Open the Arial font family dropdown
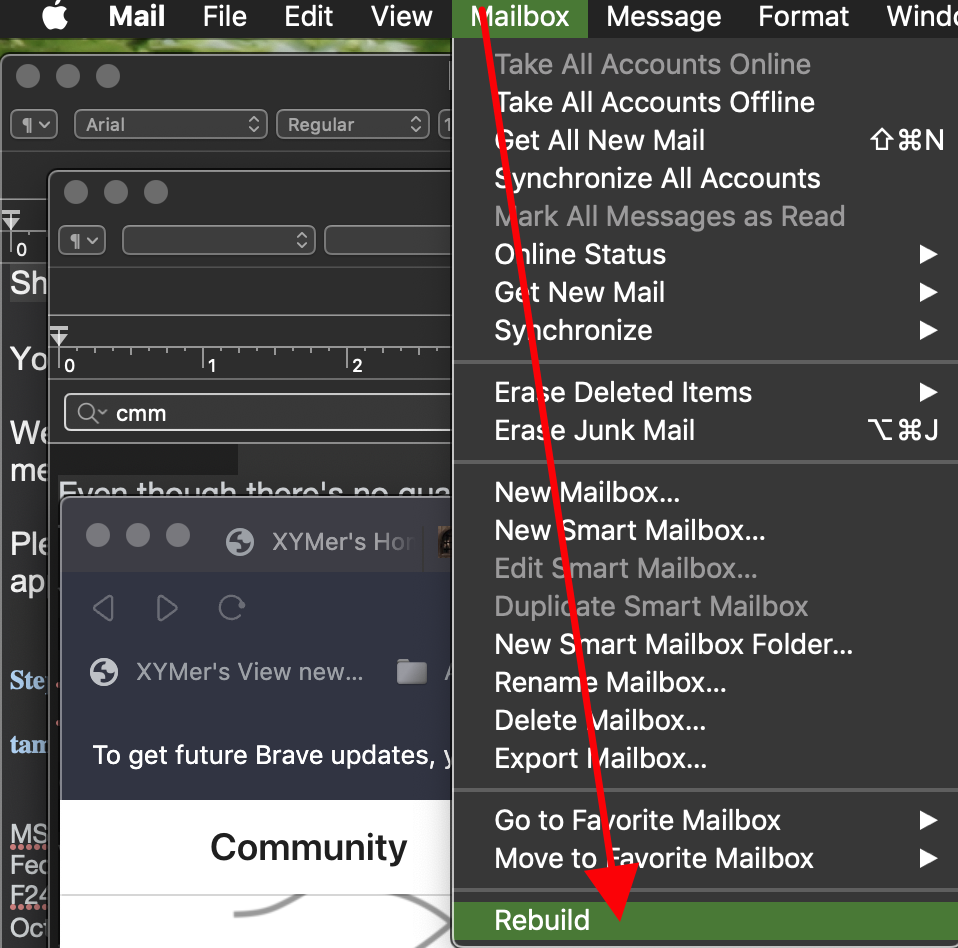The width and height of the screenshot is (958, 948). (170, 124)
